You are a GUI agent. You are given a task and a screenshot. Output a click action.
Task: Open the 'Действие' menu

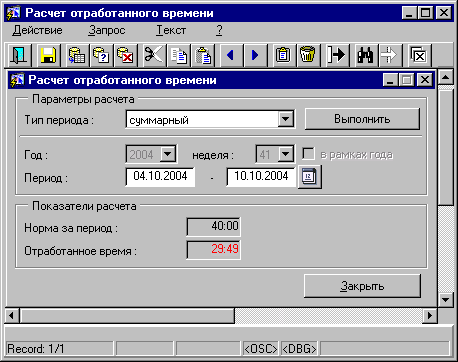click(37, 30)
